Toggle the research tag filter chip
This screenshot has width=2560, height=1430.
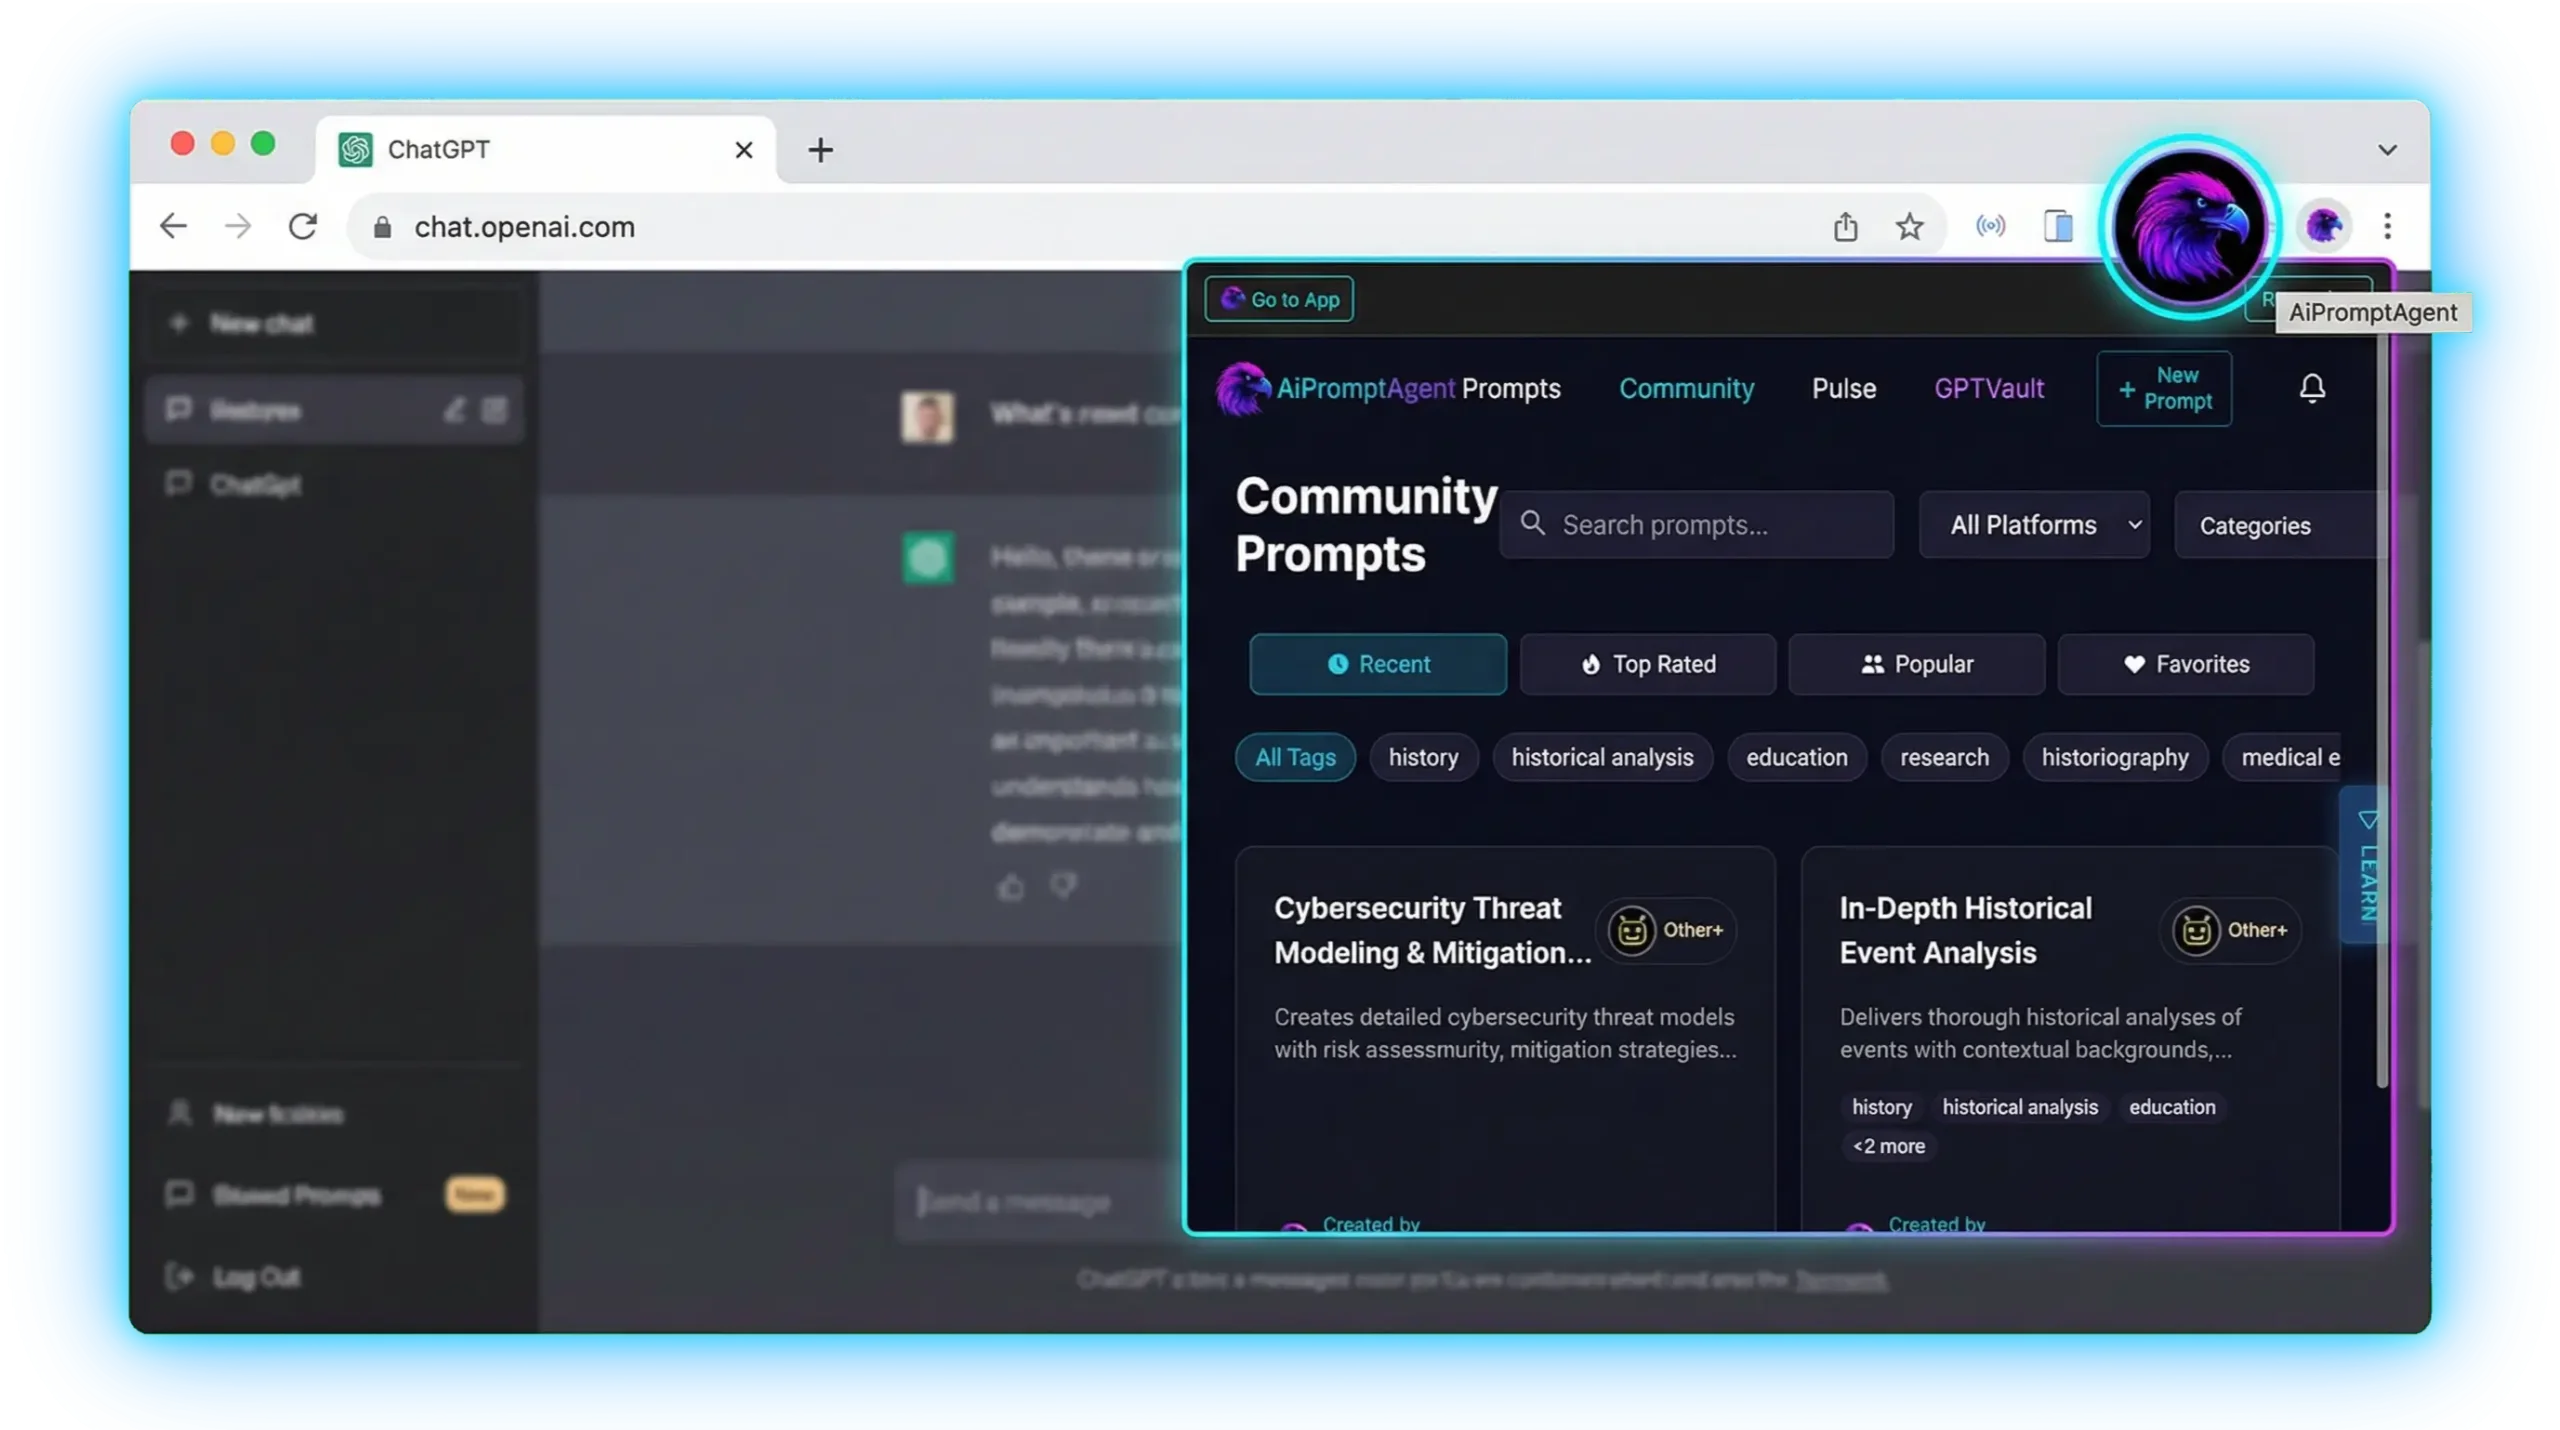click(1944, 757)
